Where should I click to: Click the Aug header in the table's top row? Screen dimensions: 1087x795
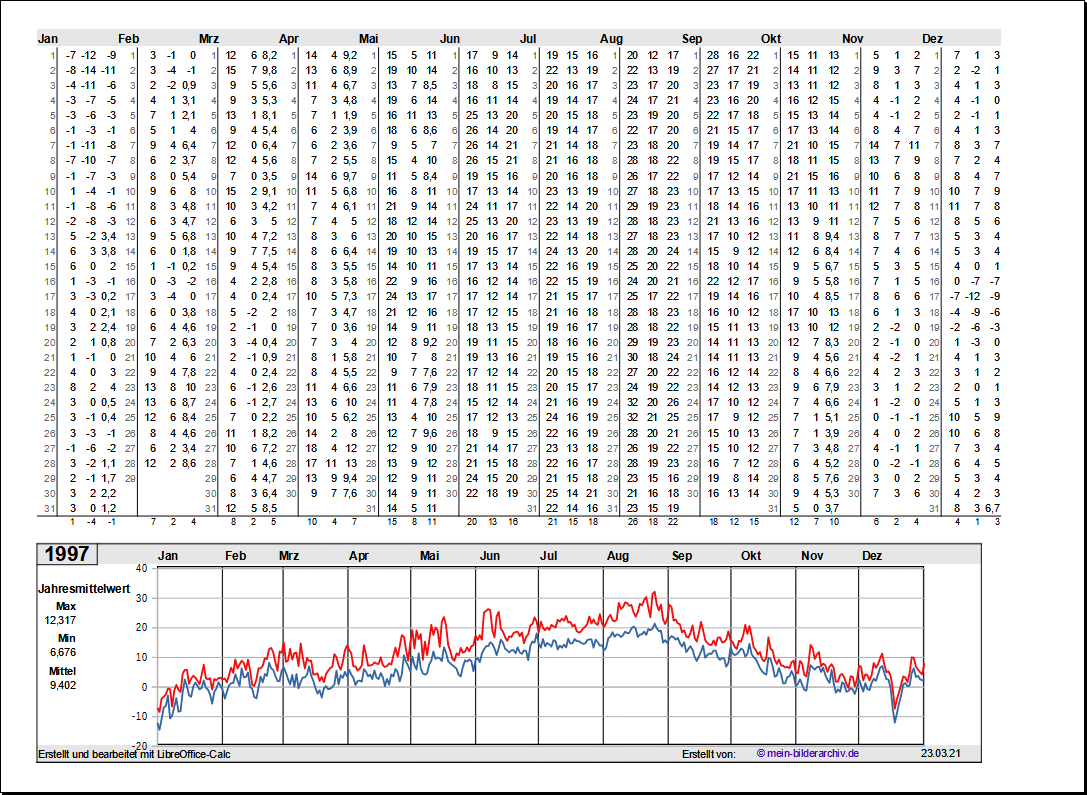coord(612,38)
